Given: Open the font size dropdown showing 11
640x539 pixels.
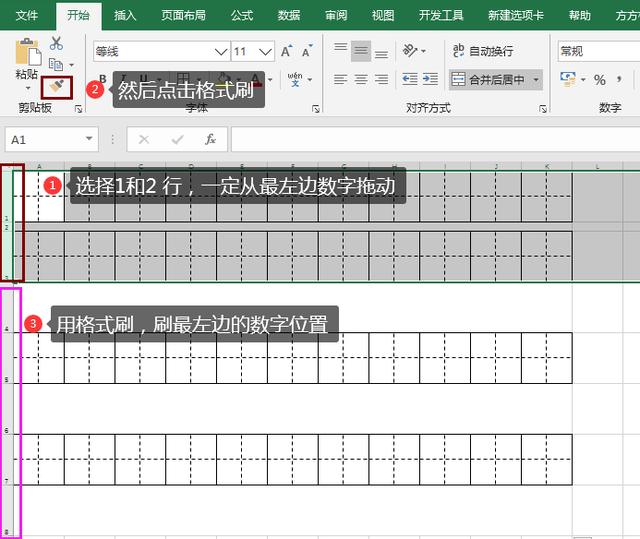Looking at the screenshot, I should coord(265,52).
